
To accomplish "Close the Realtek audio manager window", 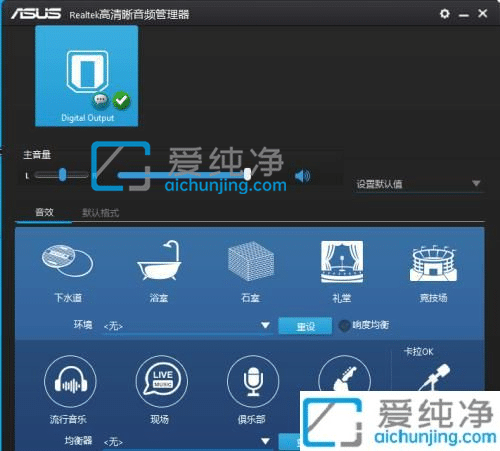I will click(x=482, y=13).
